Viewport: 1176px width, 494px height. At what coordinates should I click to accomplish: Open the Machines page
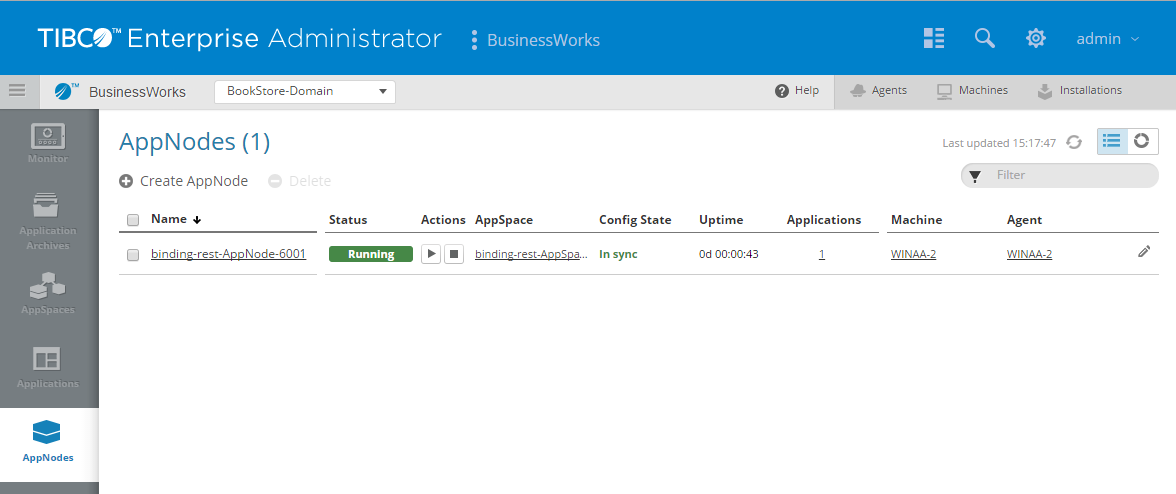(x=972, y=91)
